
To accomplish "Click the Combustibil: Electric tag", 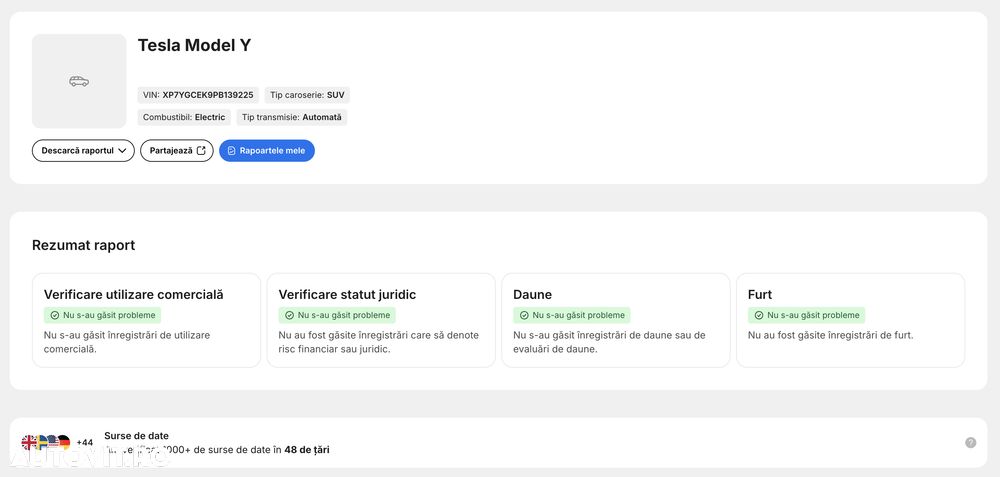I will pyautogui.click(x=184, y=117).
